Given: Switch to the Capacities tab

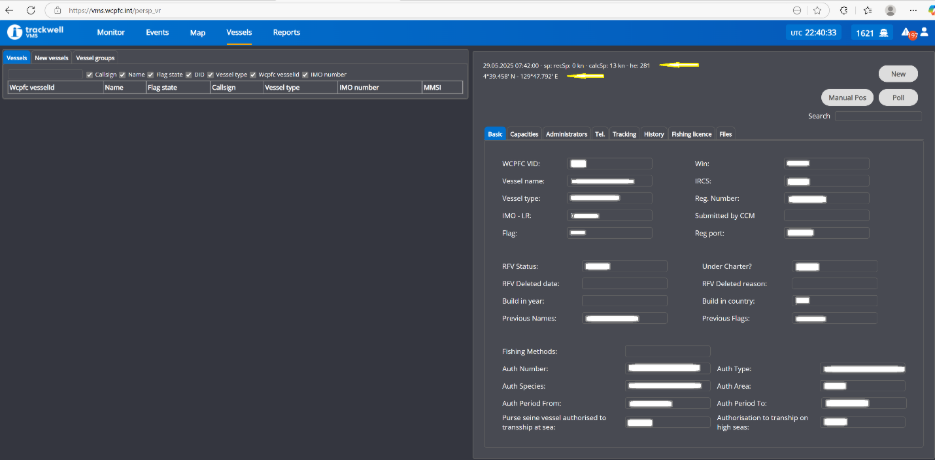Looking at the screenshot, I should pos(524,134).
